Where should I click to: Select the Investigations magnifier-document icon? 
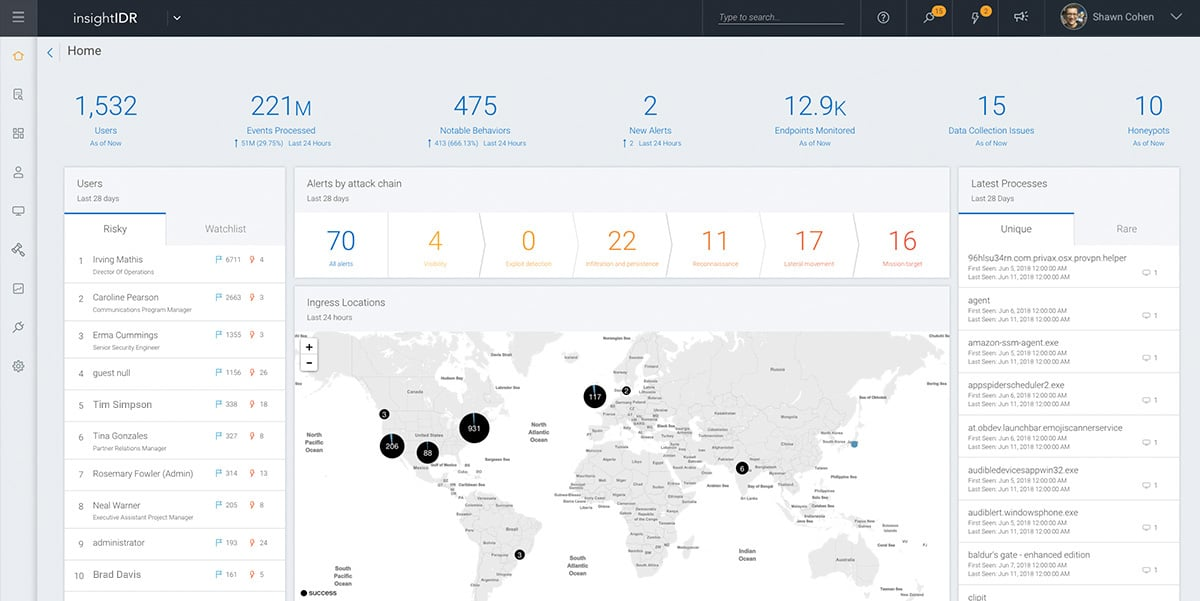click(x=18, y=93)
